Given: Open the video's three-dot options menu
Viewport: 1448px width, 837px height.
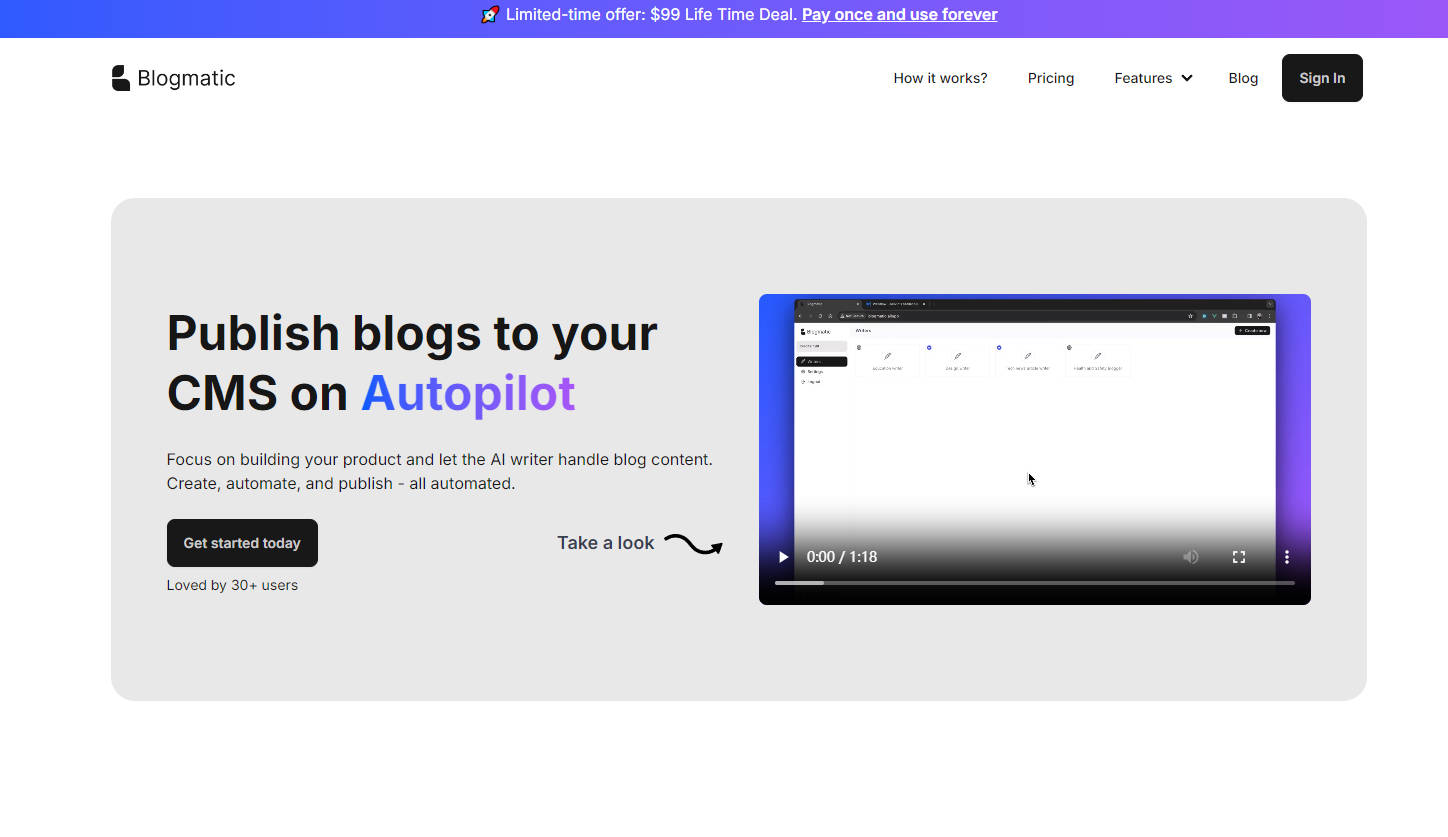Looking at the screenshot, I should pos(1286,557).
